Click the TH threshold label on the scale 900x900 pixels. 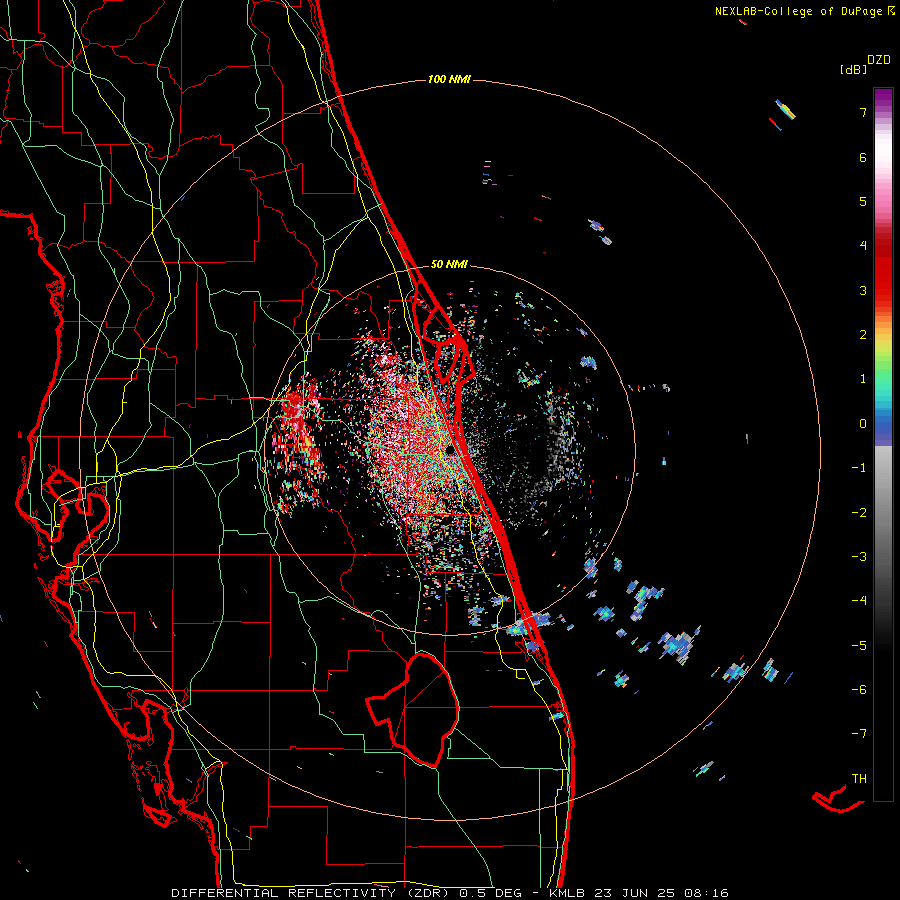pos(859,779)
